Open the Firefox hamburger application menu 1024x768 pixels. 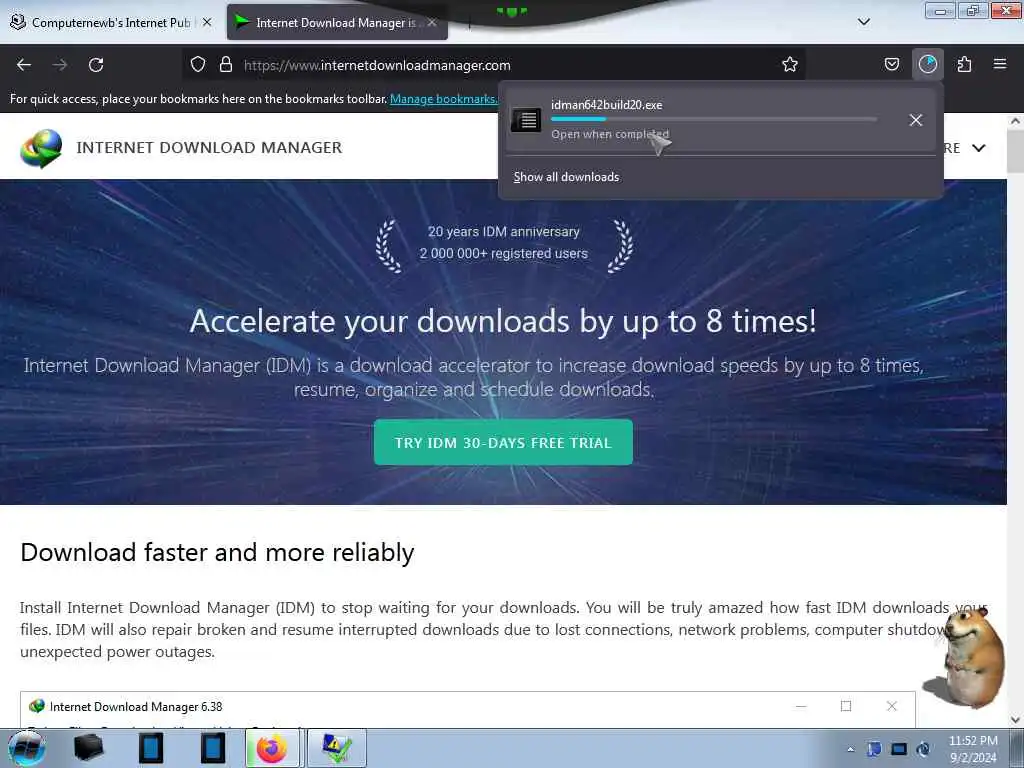tap(1000, 64)
